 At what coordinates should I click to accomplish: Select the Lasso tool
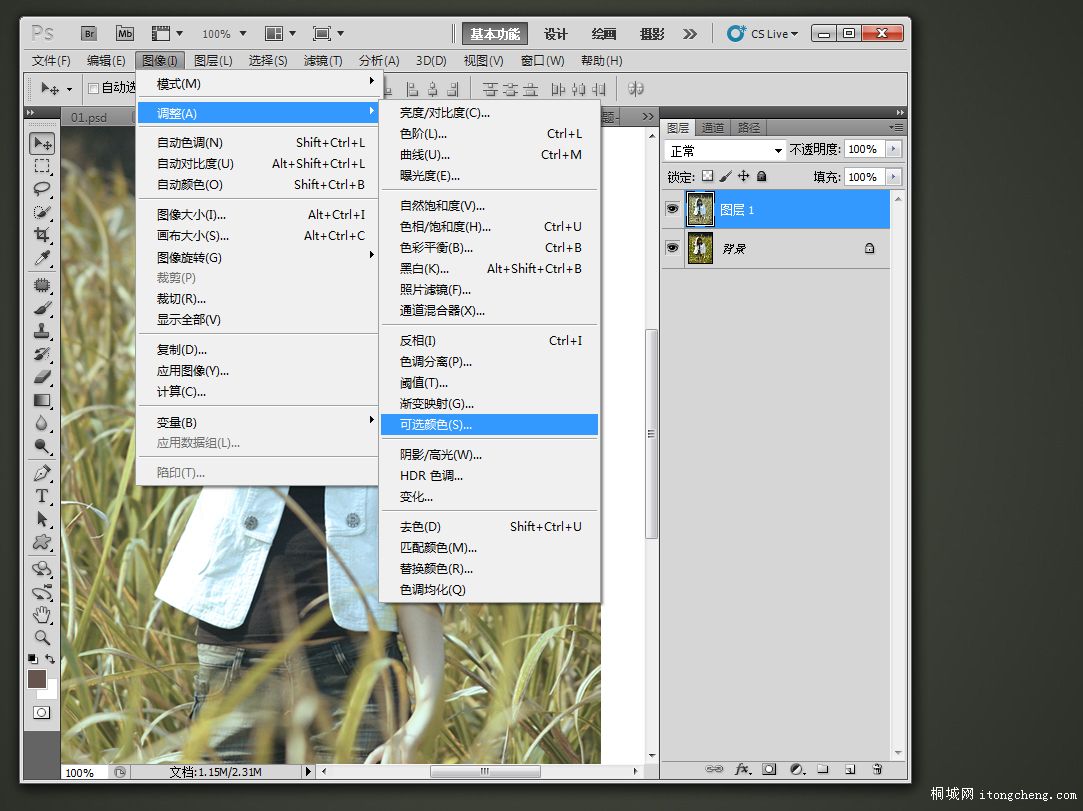pos(42,188)
